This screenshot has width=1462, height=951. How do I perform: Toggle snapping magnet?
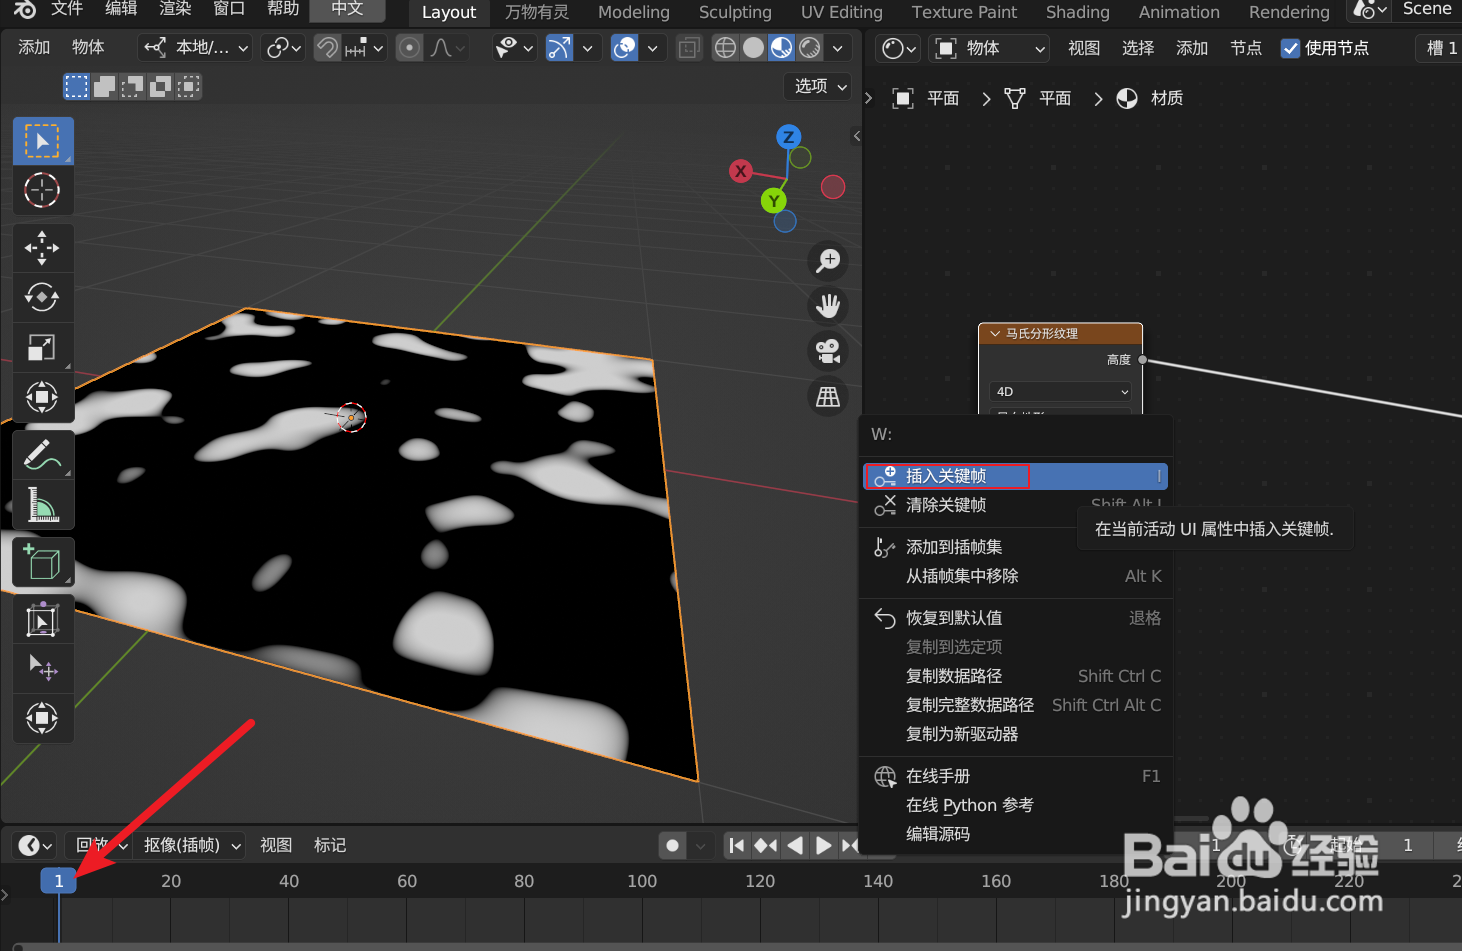click(x=327, y=47)
